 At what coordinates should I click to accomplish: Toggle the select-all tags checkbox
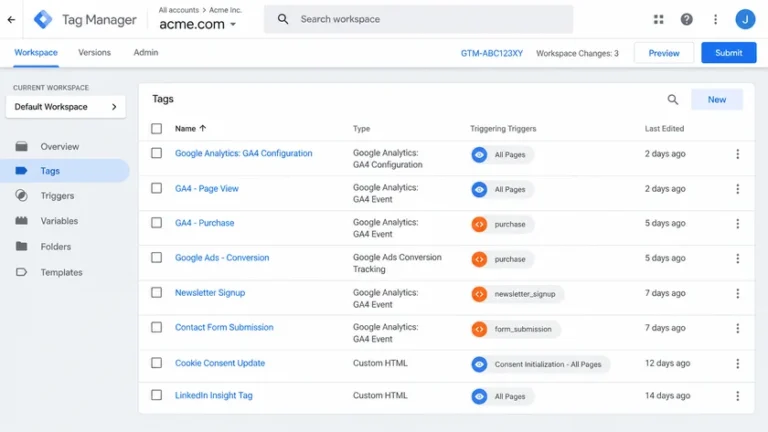tap(156, 128)
